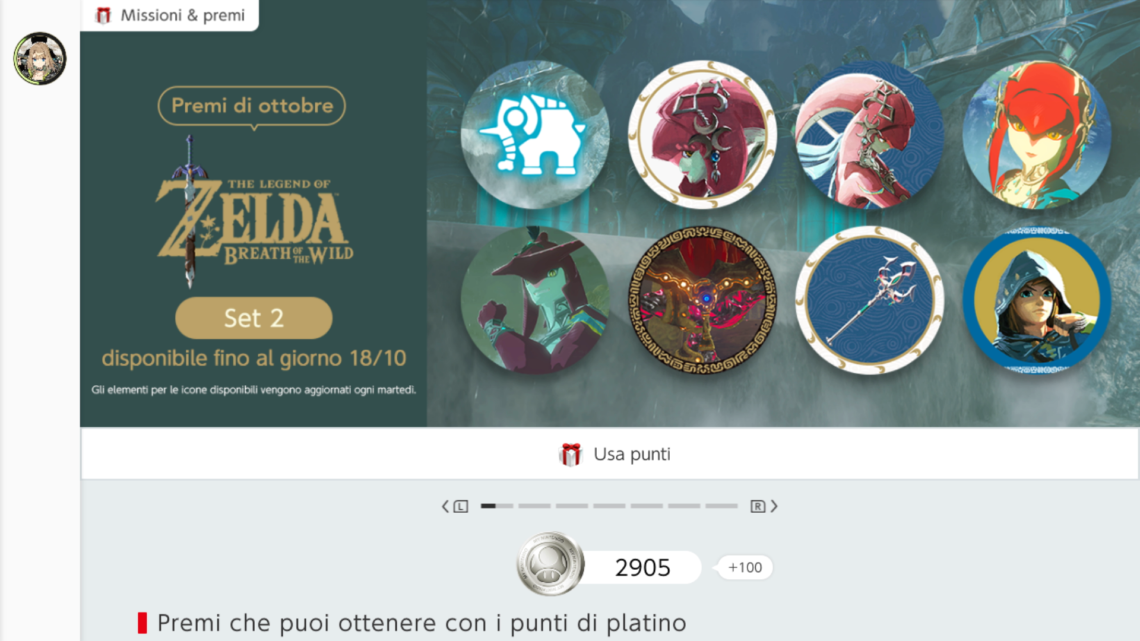Go to previous page with L arrow
The image size is (1140, 641).
(x=454, y=506)
